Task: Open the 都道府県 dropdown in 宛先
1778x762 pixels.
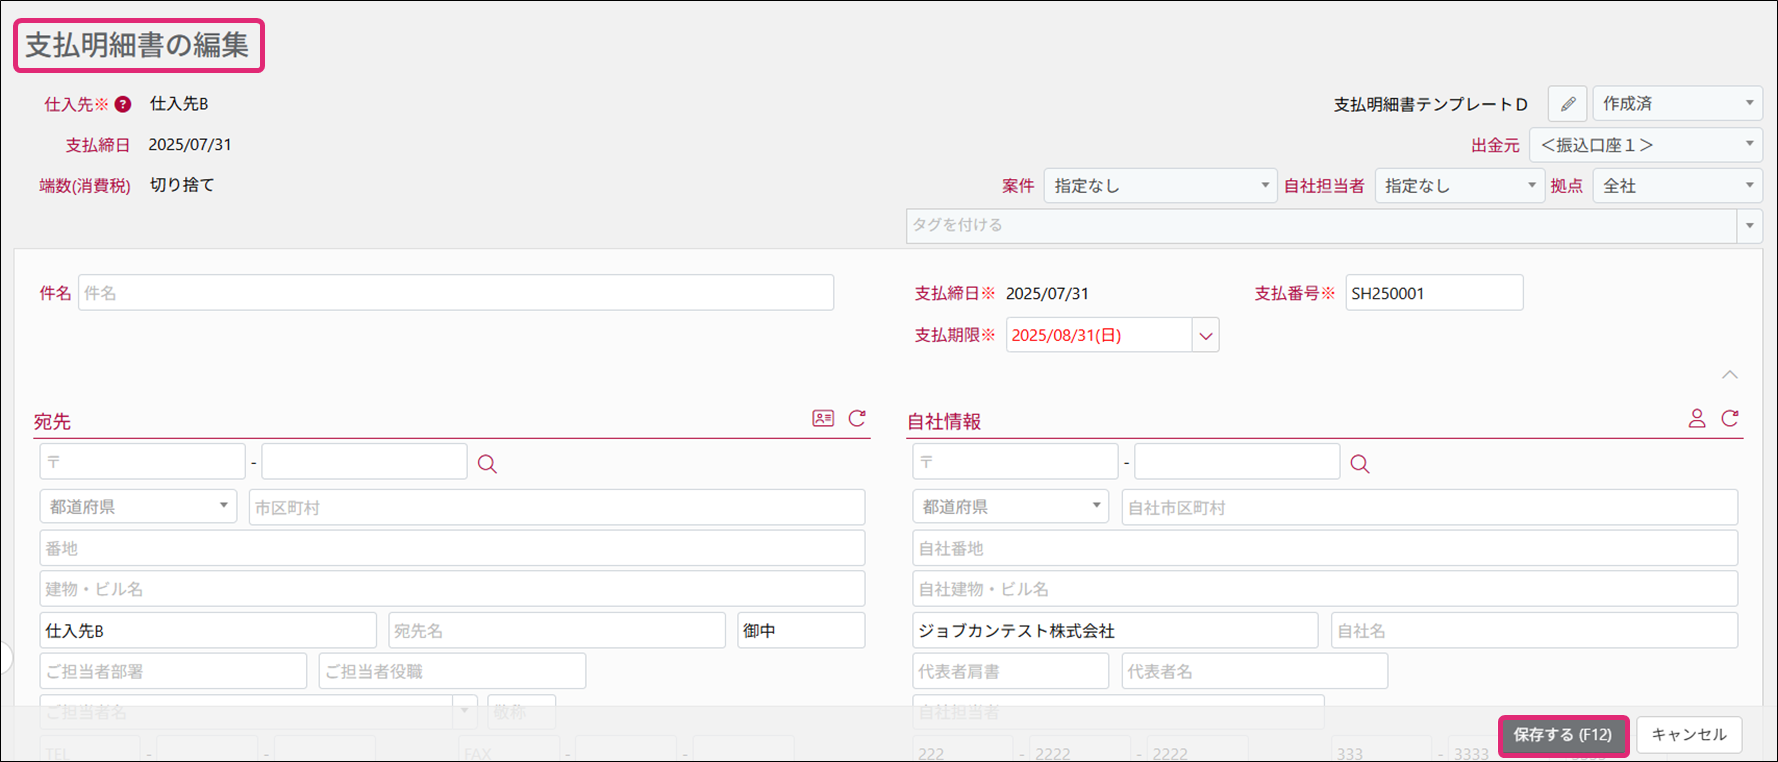Action: [x=138, y=507]
